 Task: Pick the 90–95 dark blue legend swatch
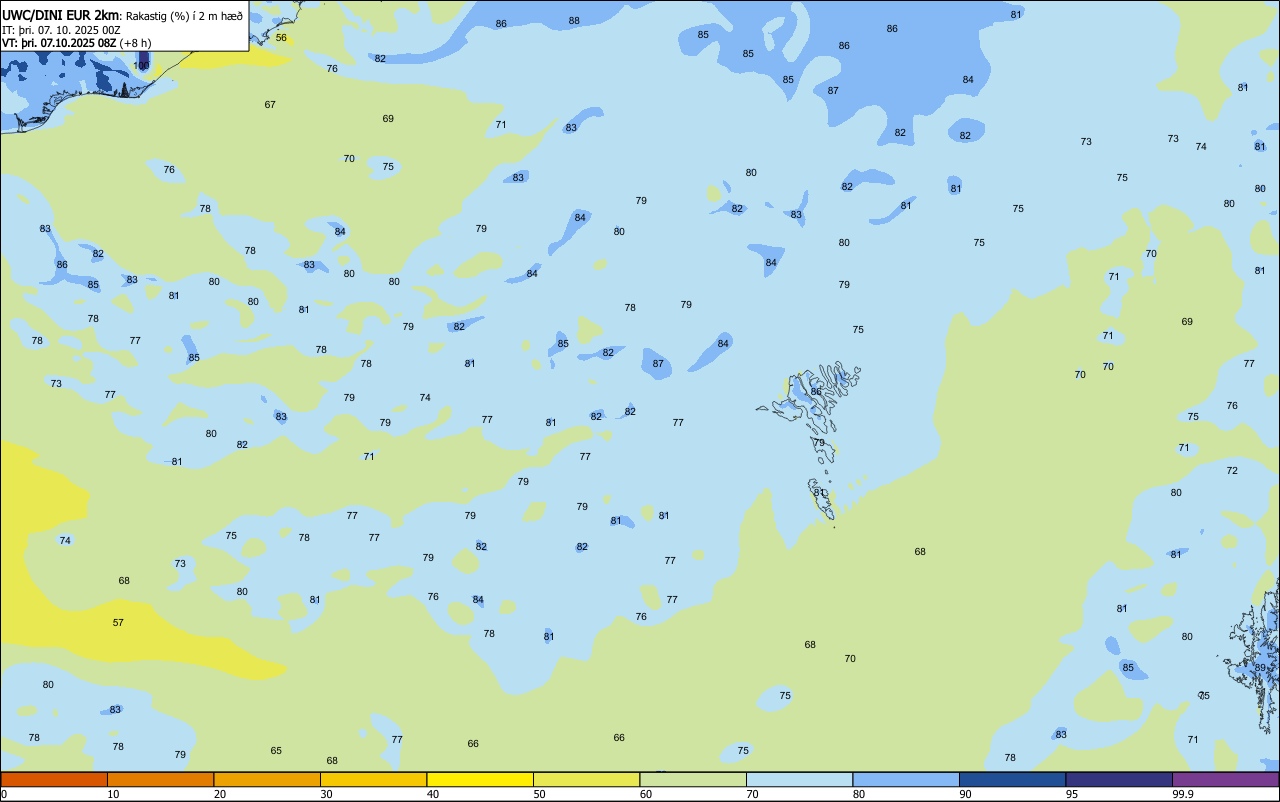[x=1012, y=779]
